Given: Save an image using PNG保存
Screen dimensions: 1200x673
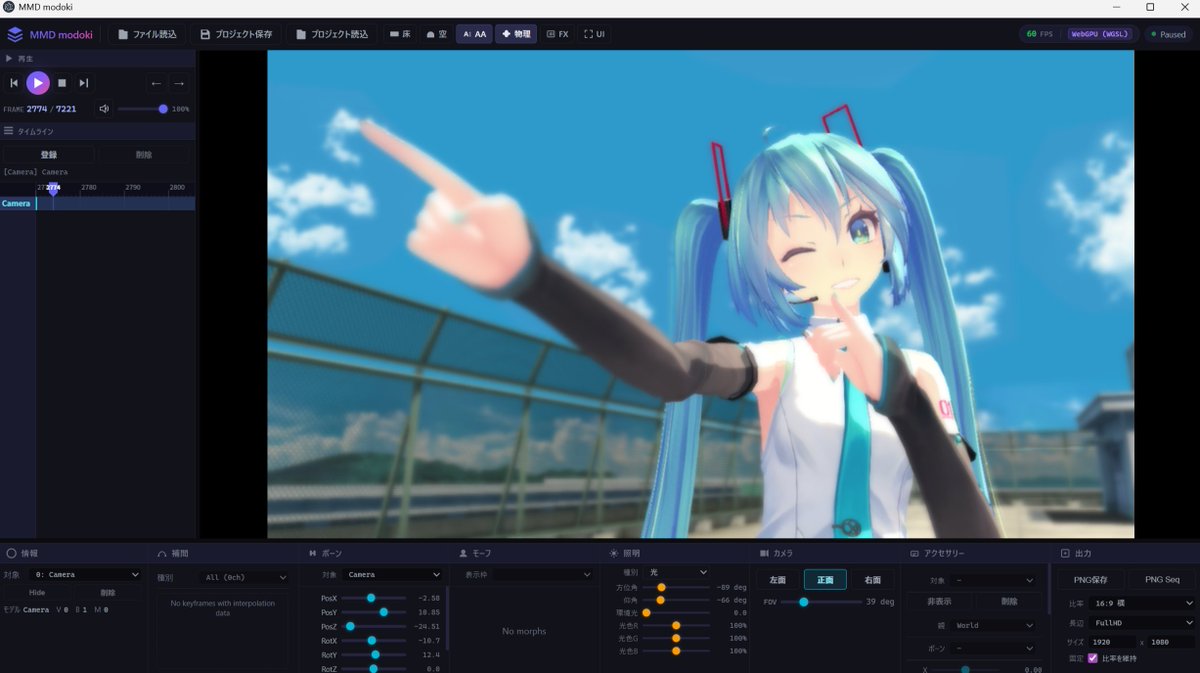Looking at the screenshot, I should (1089, 579).
